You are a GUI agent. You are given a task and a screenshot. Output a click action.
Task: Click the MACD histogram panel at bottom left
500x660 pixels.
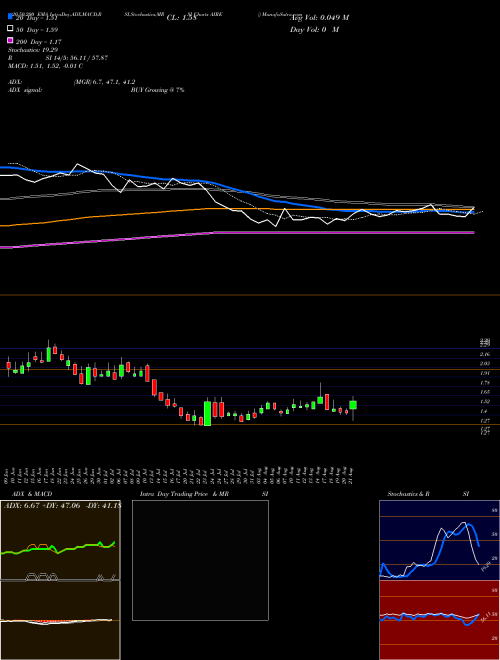pos(60,620)
